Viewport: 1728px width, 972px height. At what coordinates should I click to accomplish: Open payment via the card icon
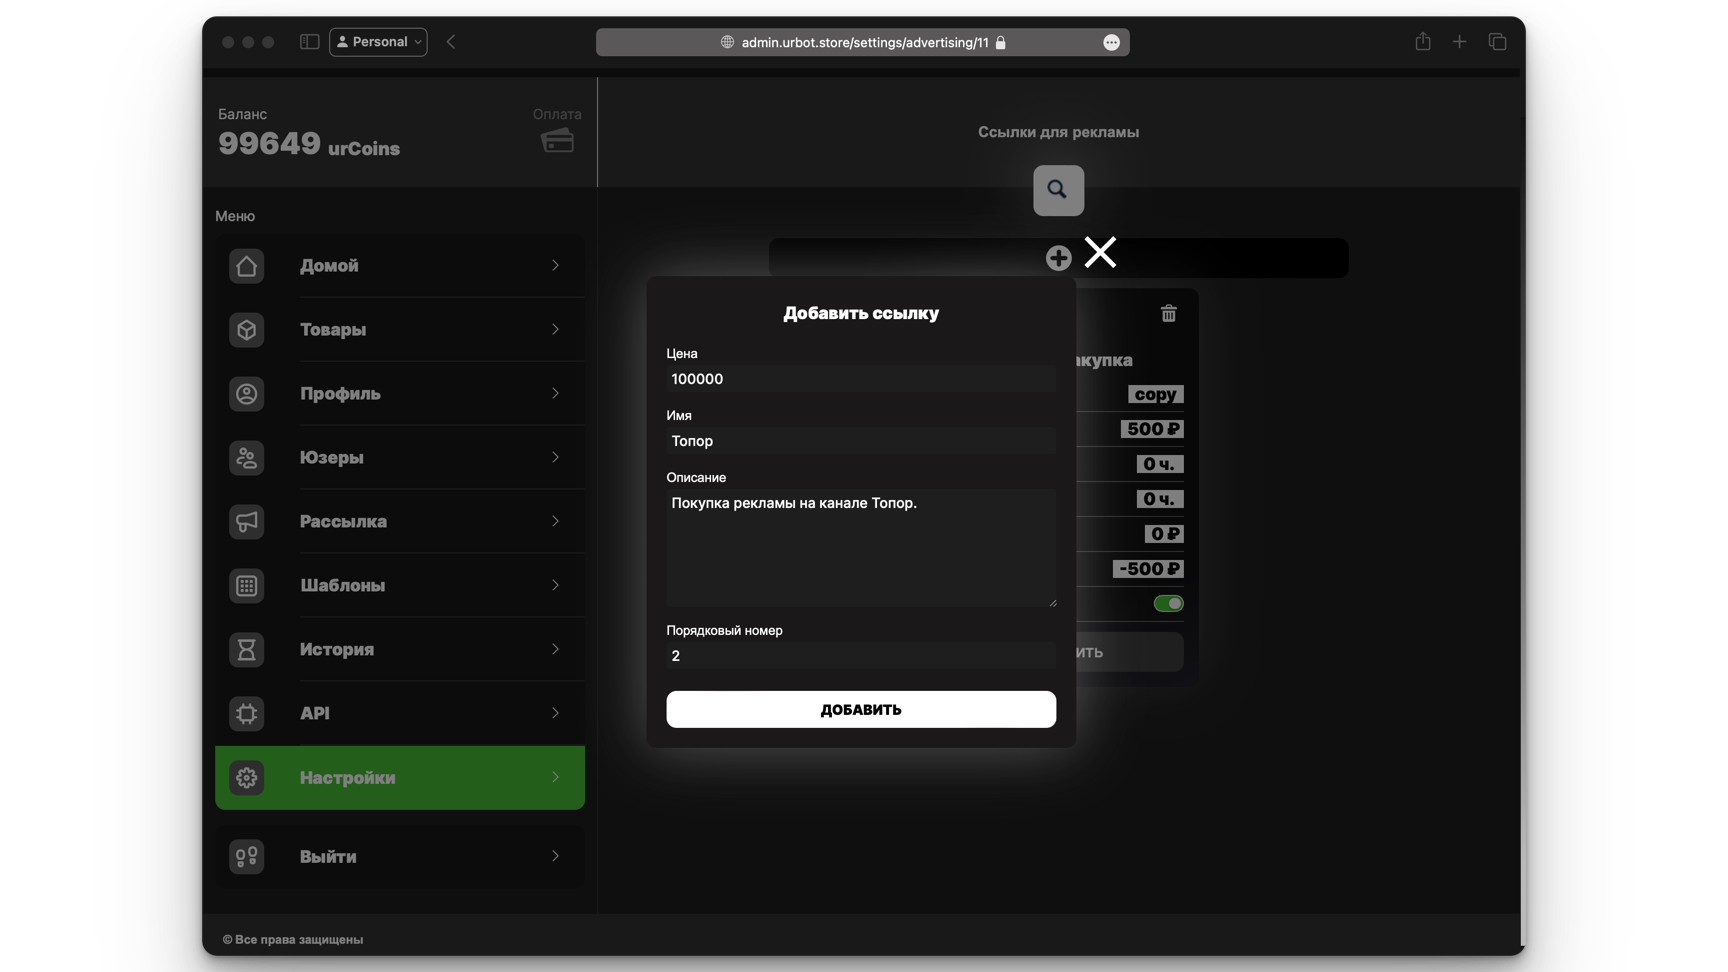coord(557,141)
